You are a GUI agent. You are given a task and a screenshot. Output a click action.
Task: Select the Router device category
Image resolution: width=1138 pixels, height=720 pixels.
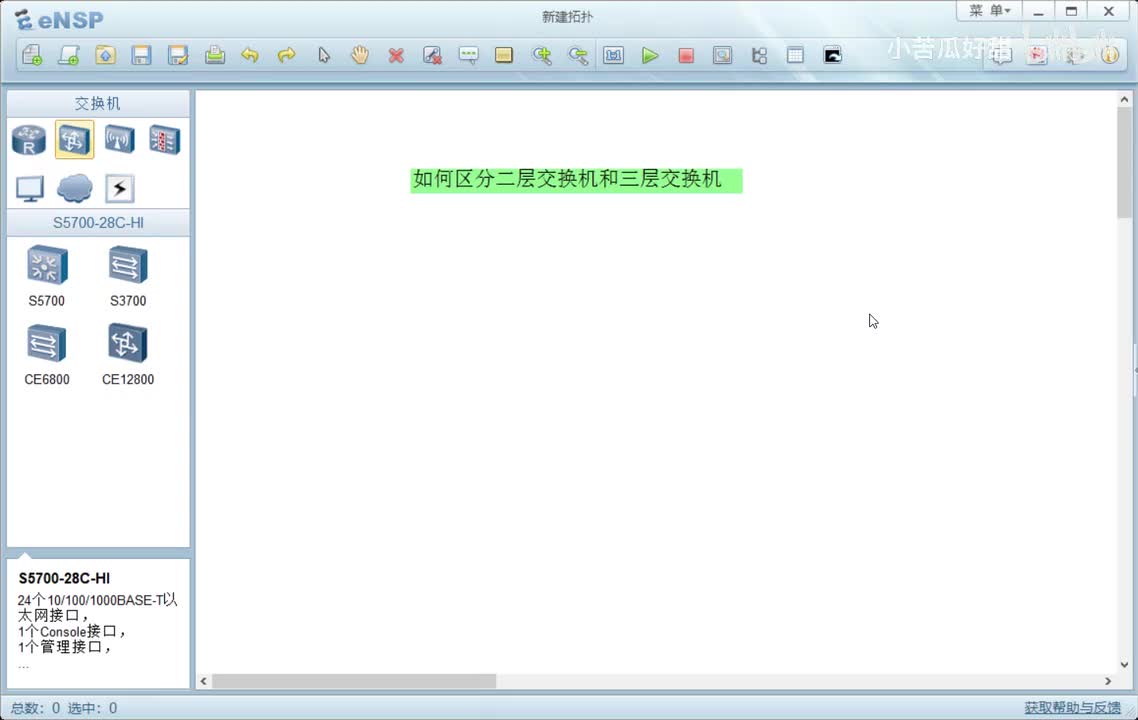[29, 140]
